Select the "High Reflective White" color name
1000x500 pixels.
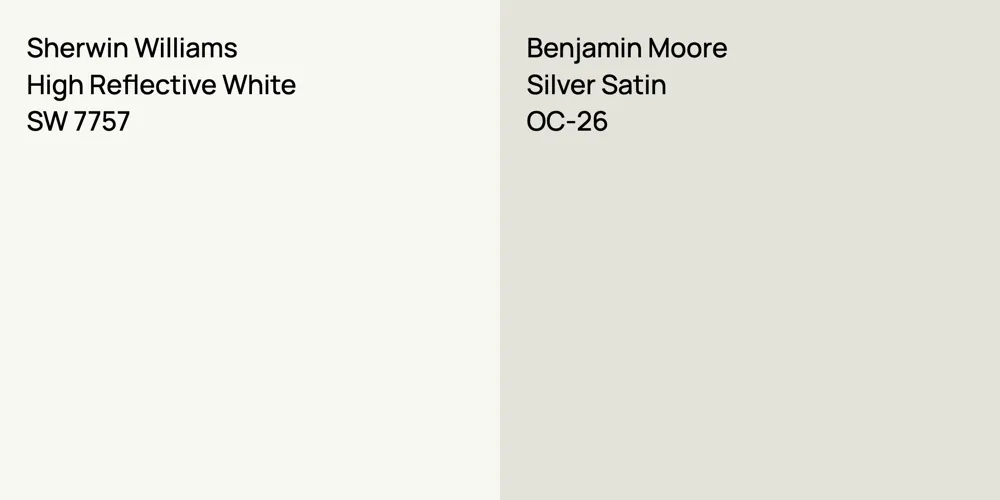[x=161, y=85]
